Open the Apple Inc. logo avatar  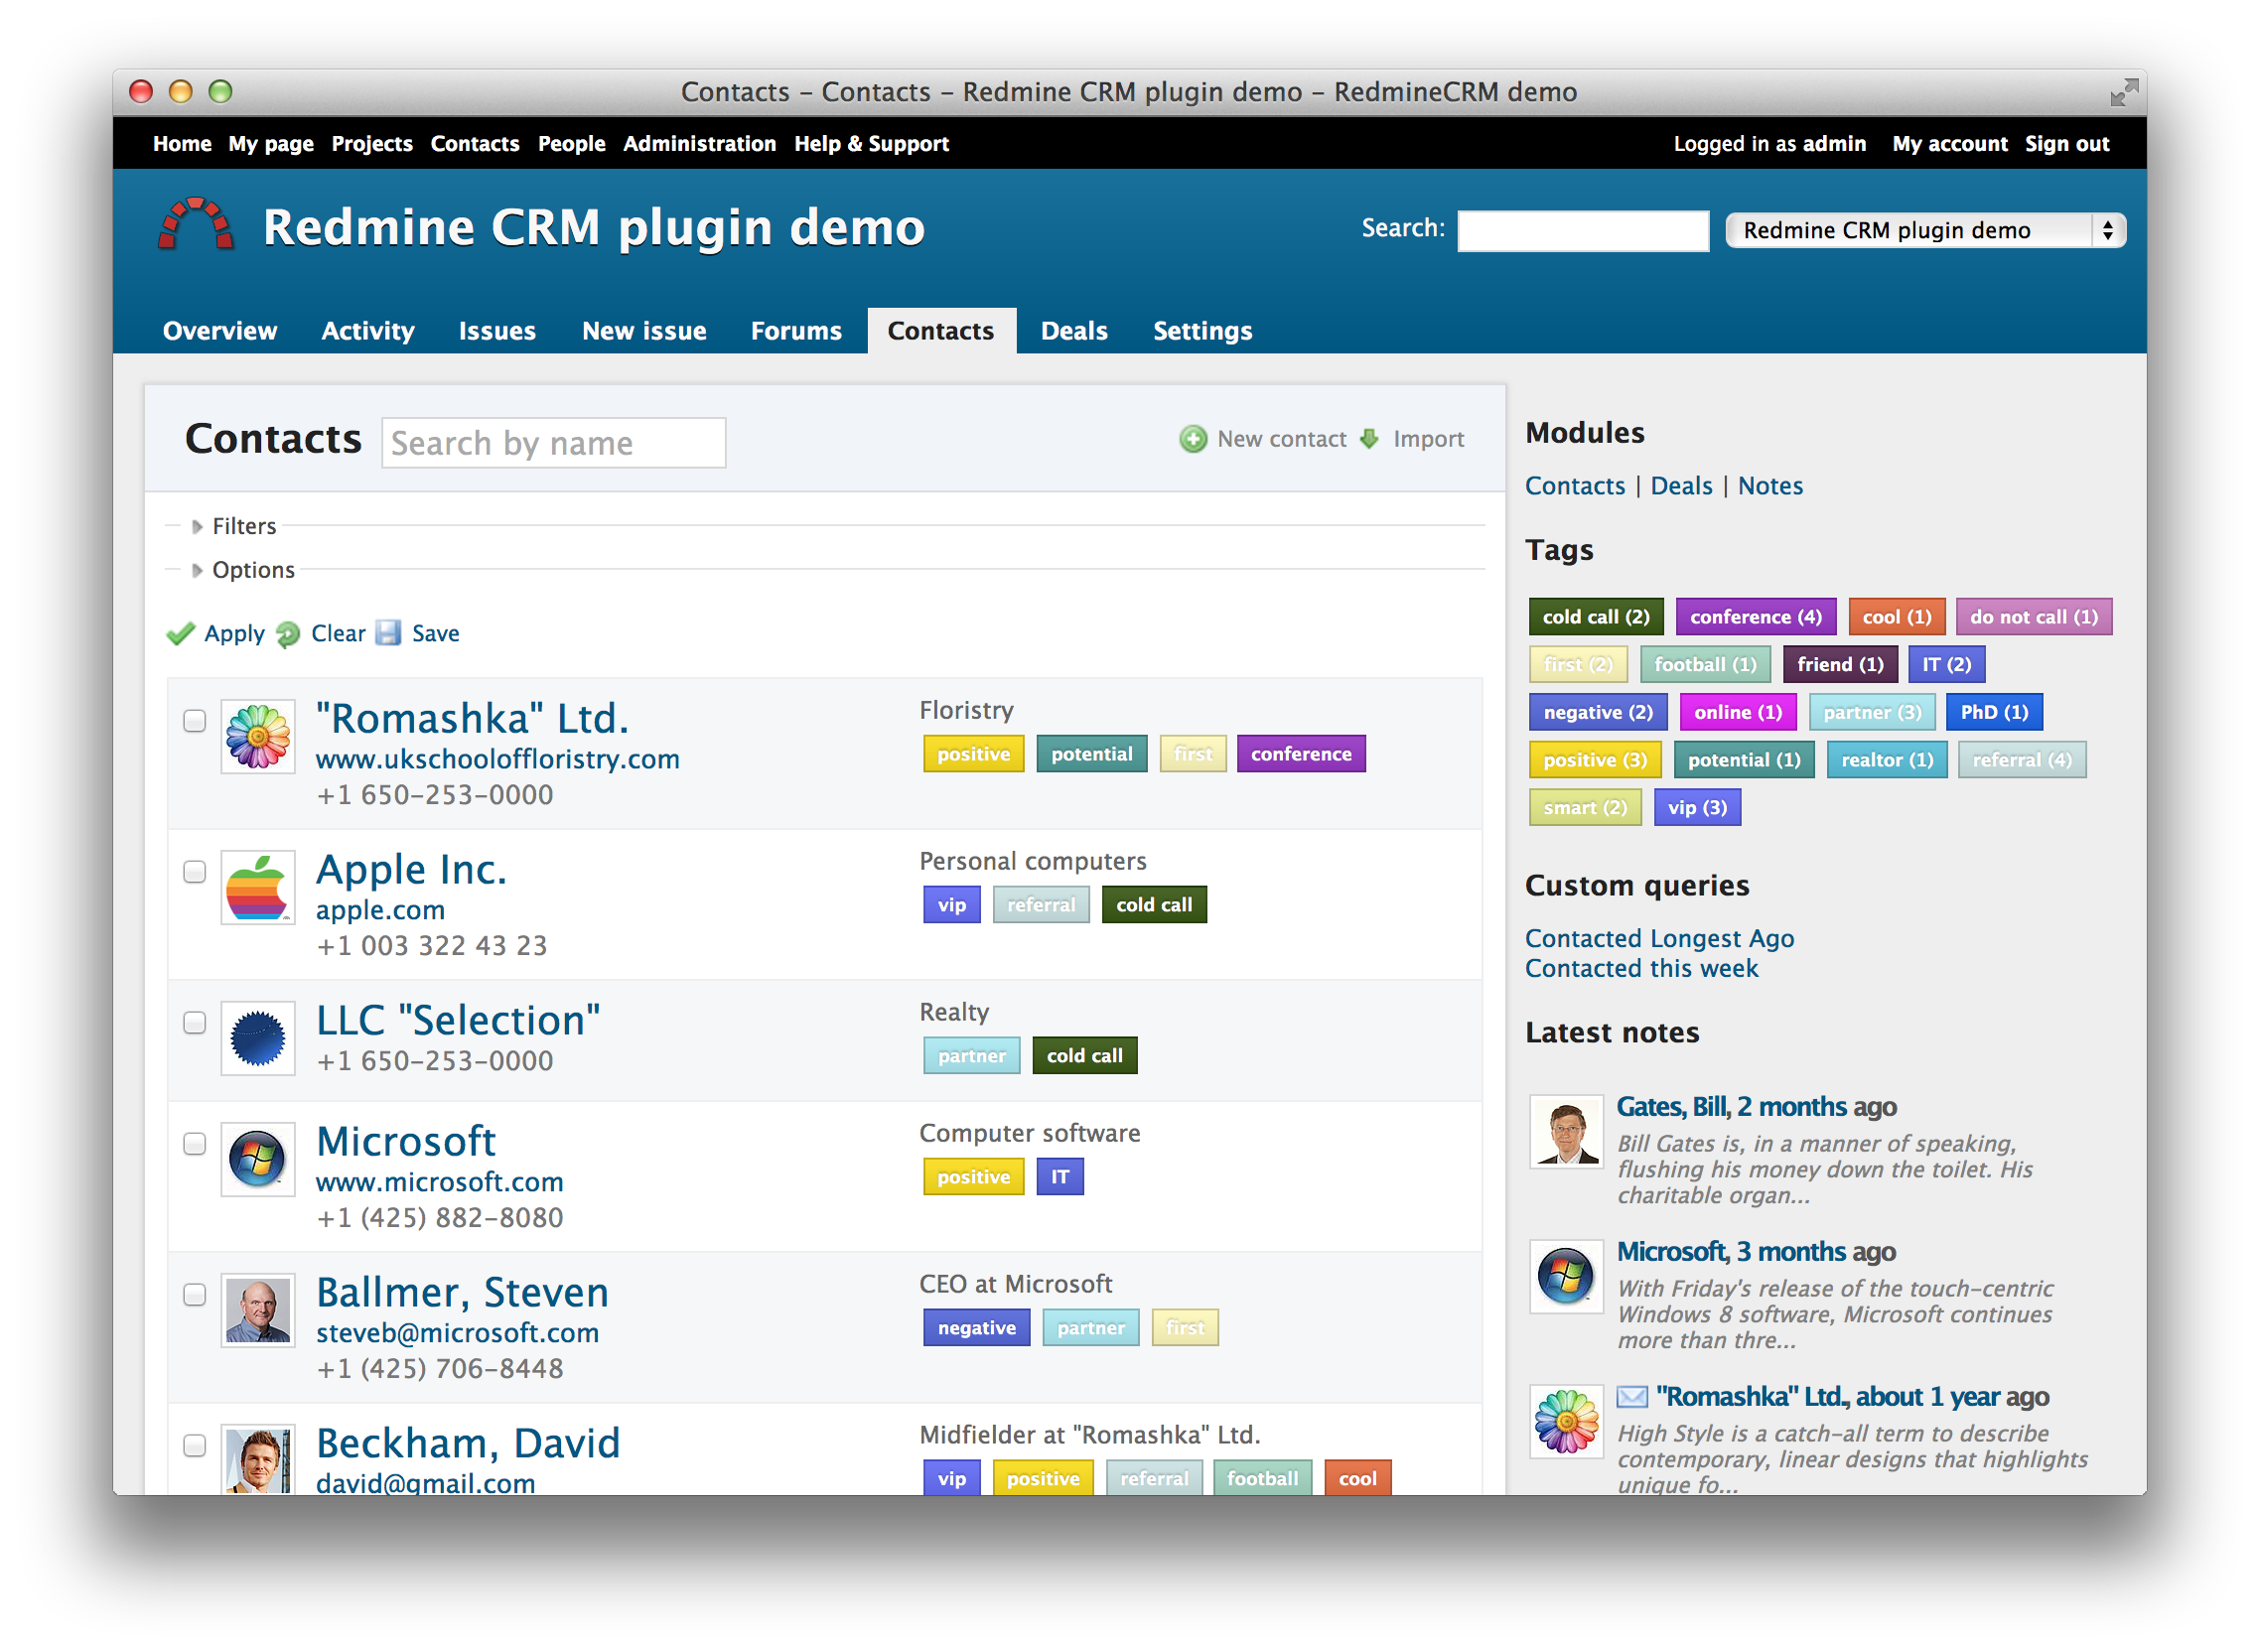point(257,888)
